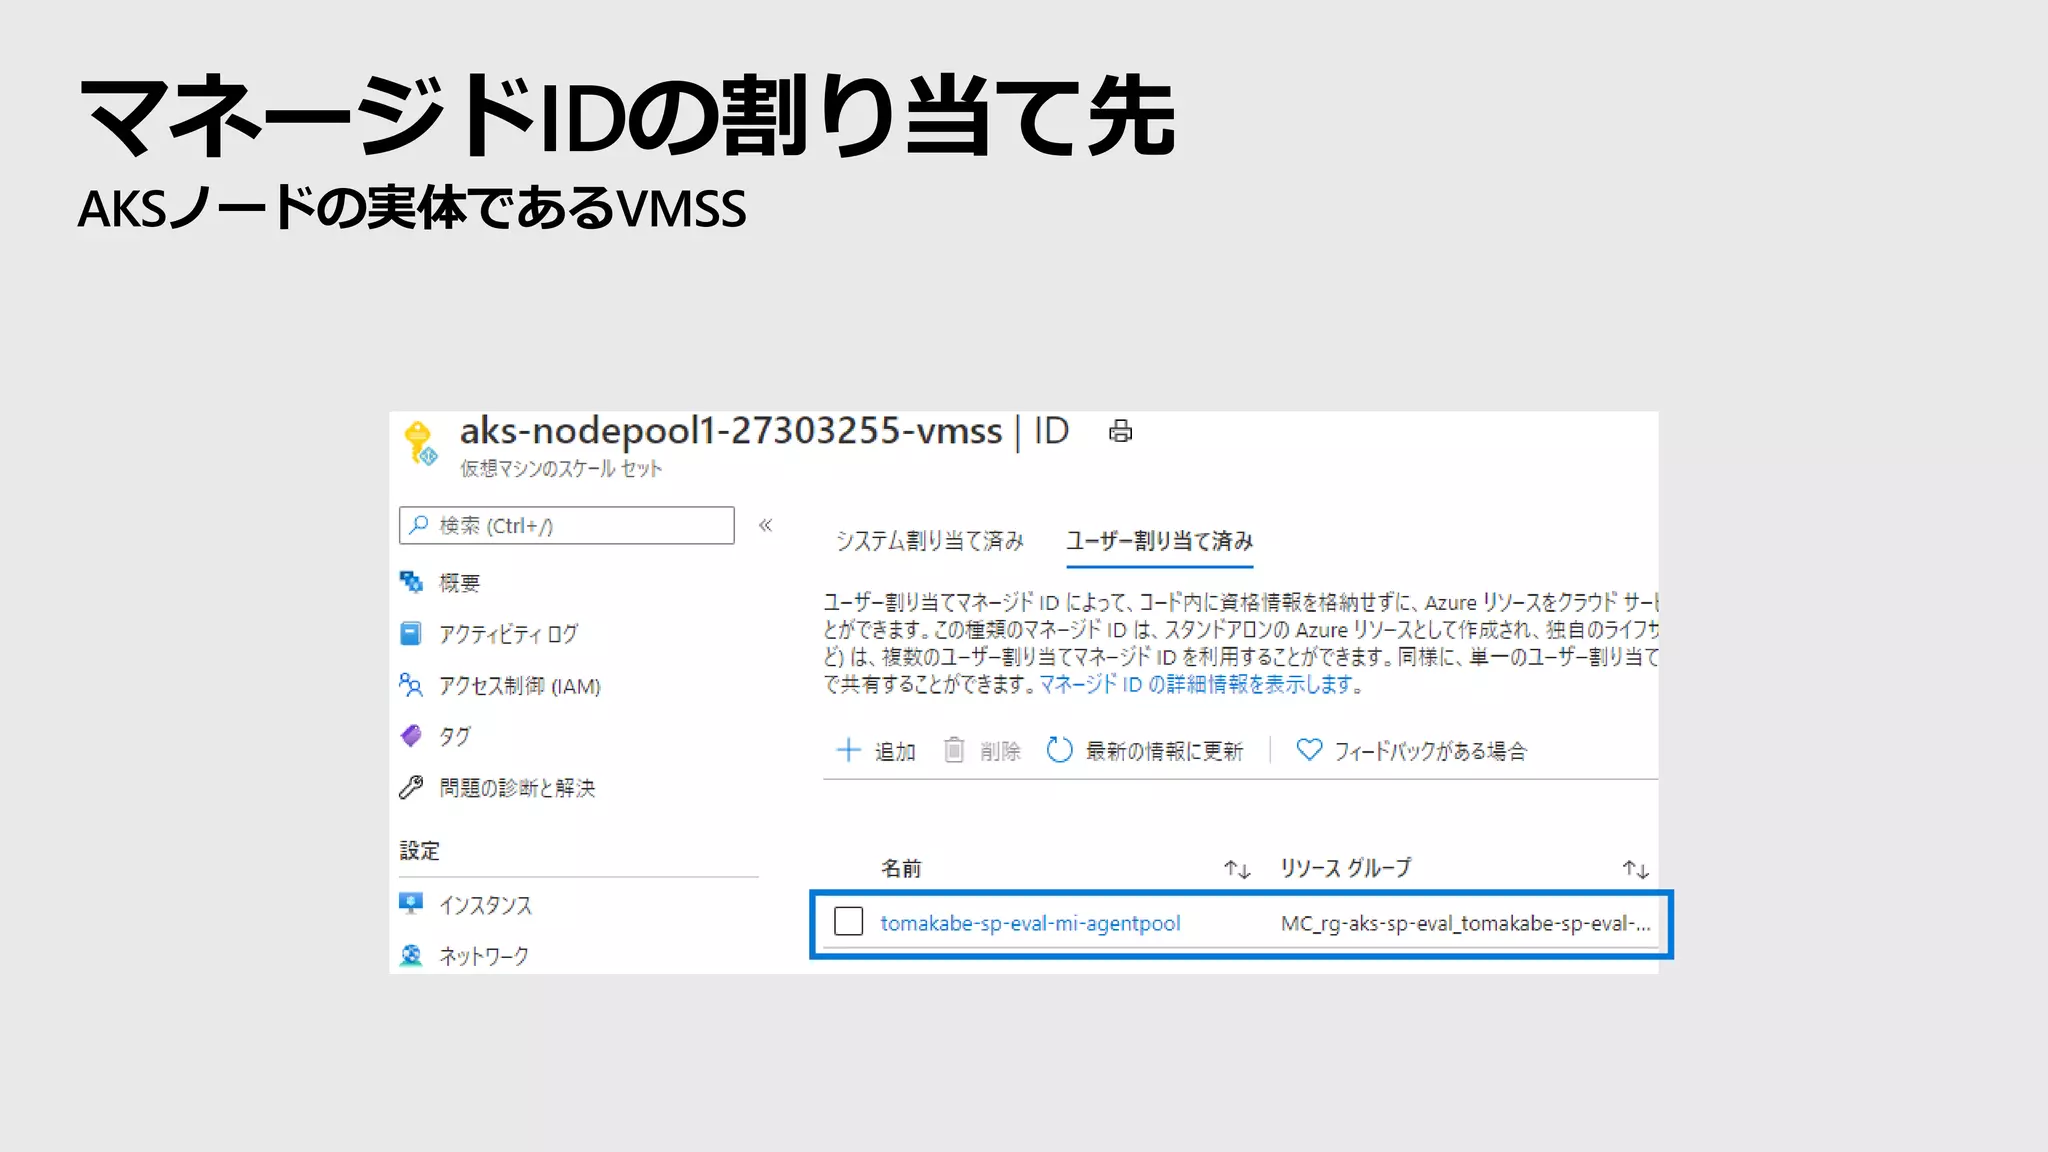The height and width of the screenshot is (1152, 2048).
Task: Click the managed identity key icon
Action: pyautogui.click(x=420, y=443)
